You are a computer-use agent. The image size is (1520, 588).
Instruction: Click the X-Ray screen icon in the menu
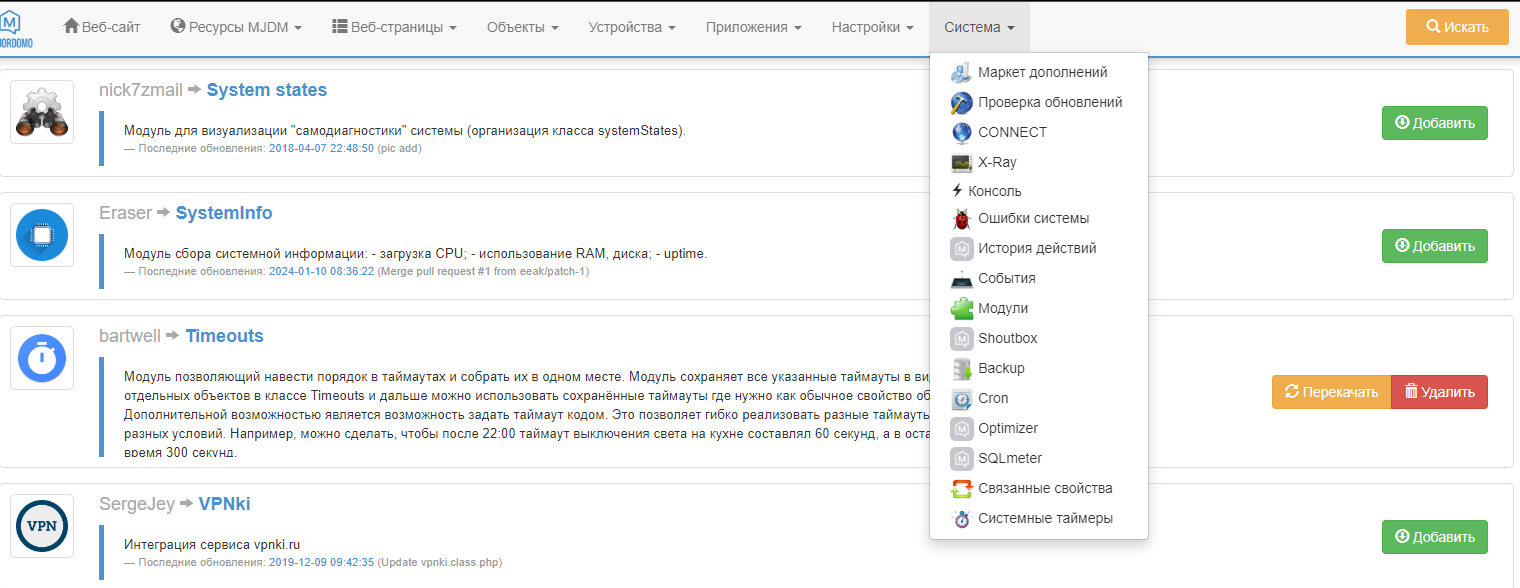960,161
